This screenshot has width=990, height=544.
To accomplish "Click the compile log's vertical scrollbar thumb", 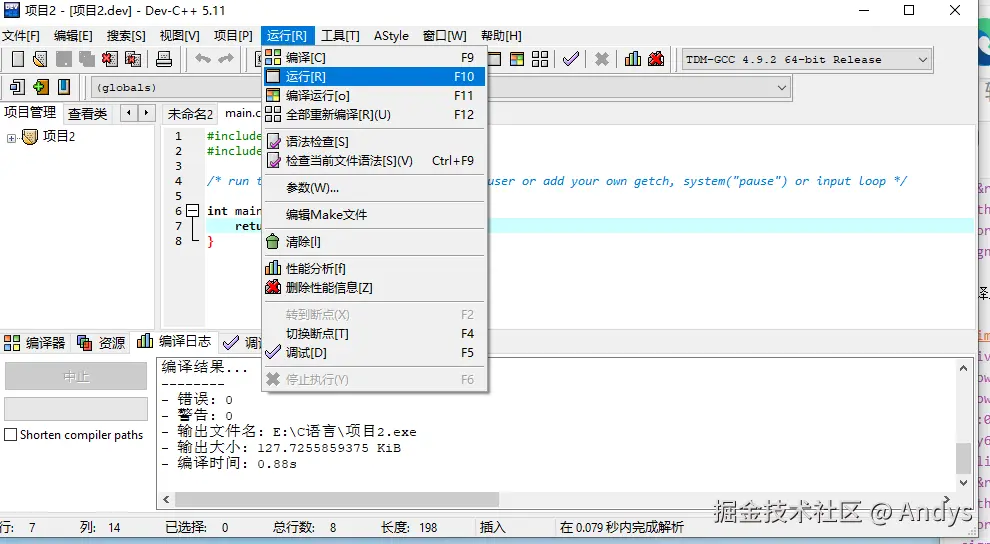I will point(963,458).
